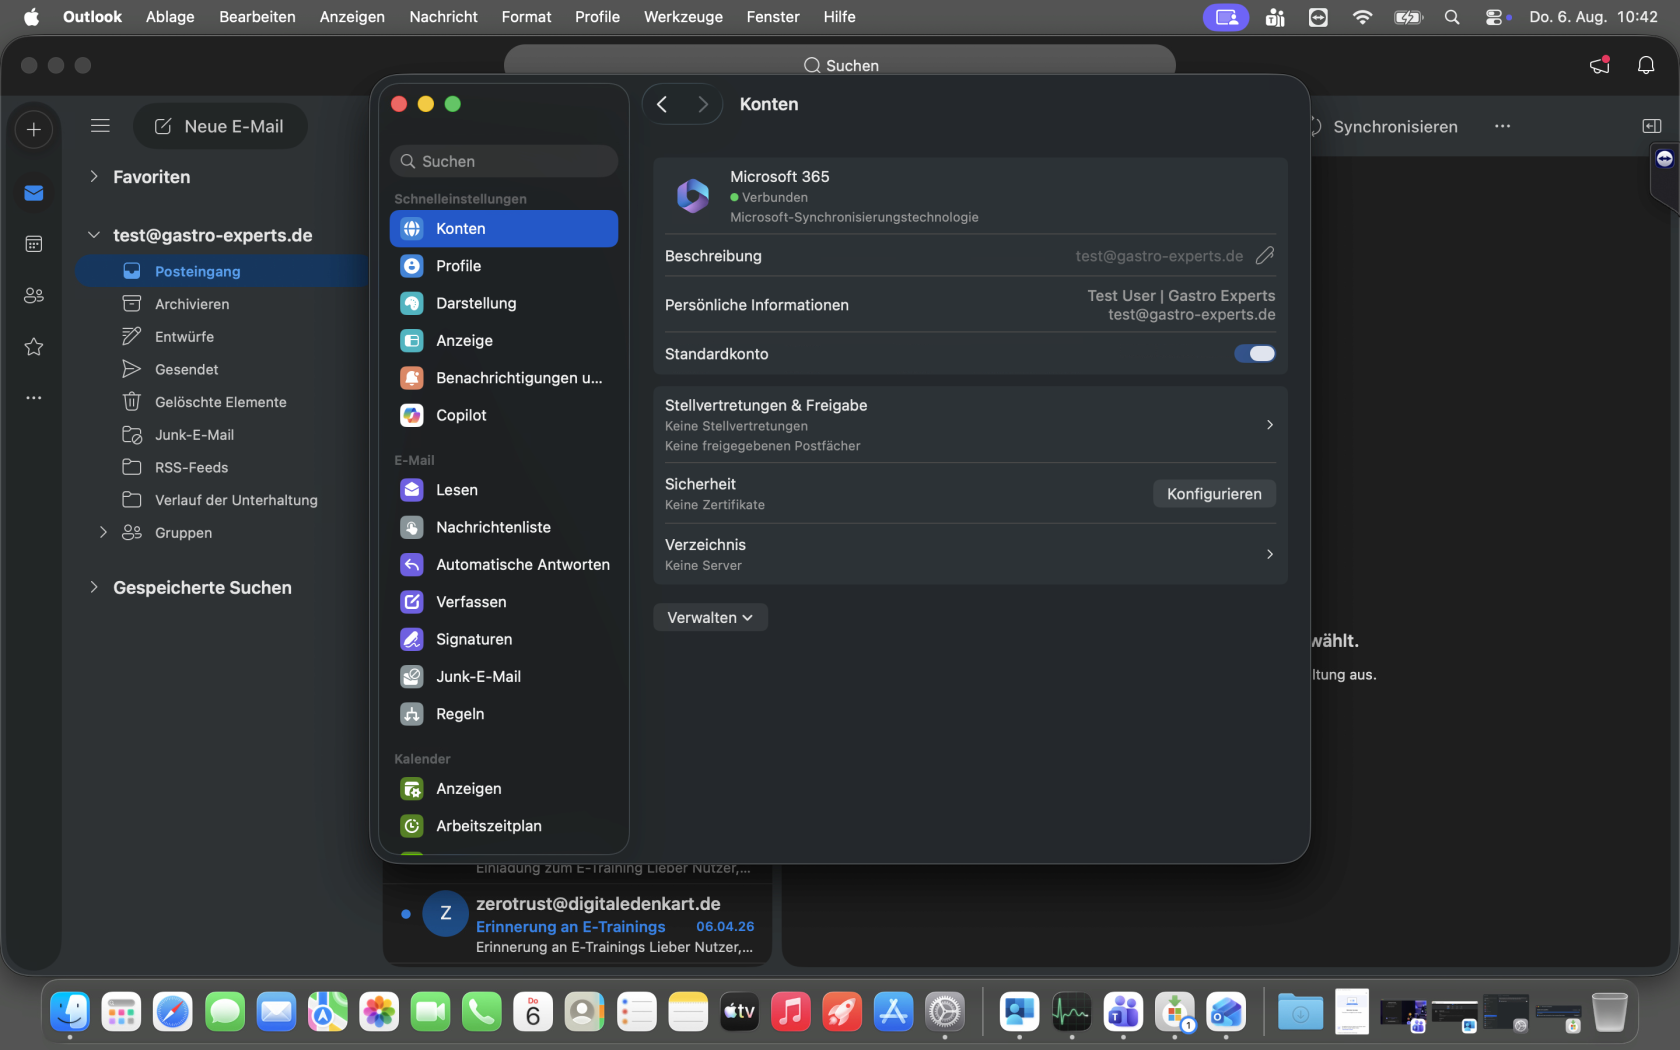
Task: Open the Ablage menu
Action: pos(170,17)
